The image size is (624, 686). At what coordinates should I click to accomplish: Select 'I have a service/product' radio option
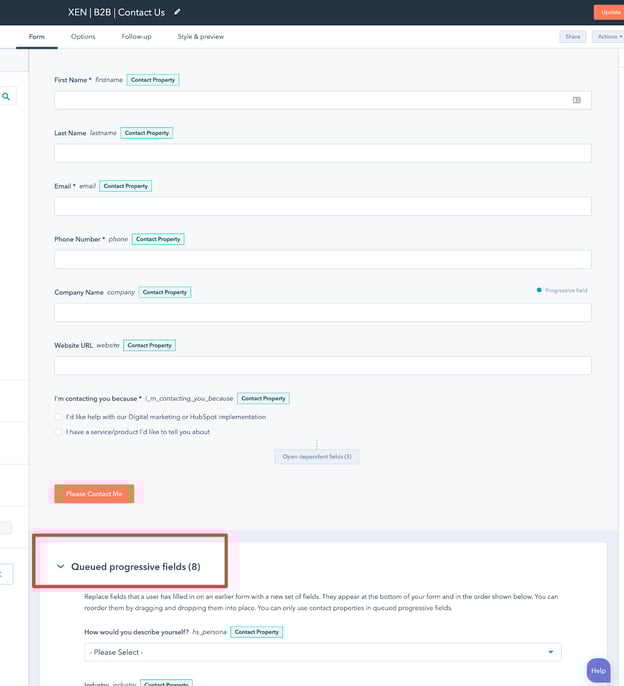coord(59,432)
